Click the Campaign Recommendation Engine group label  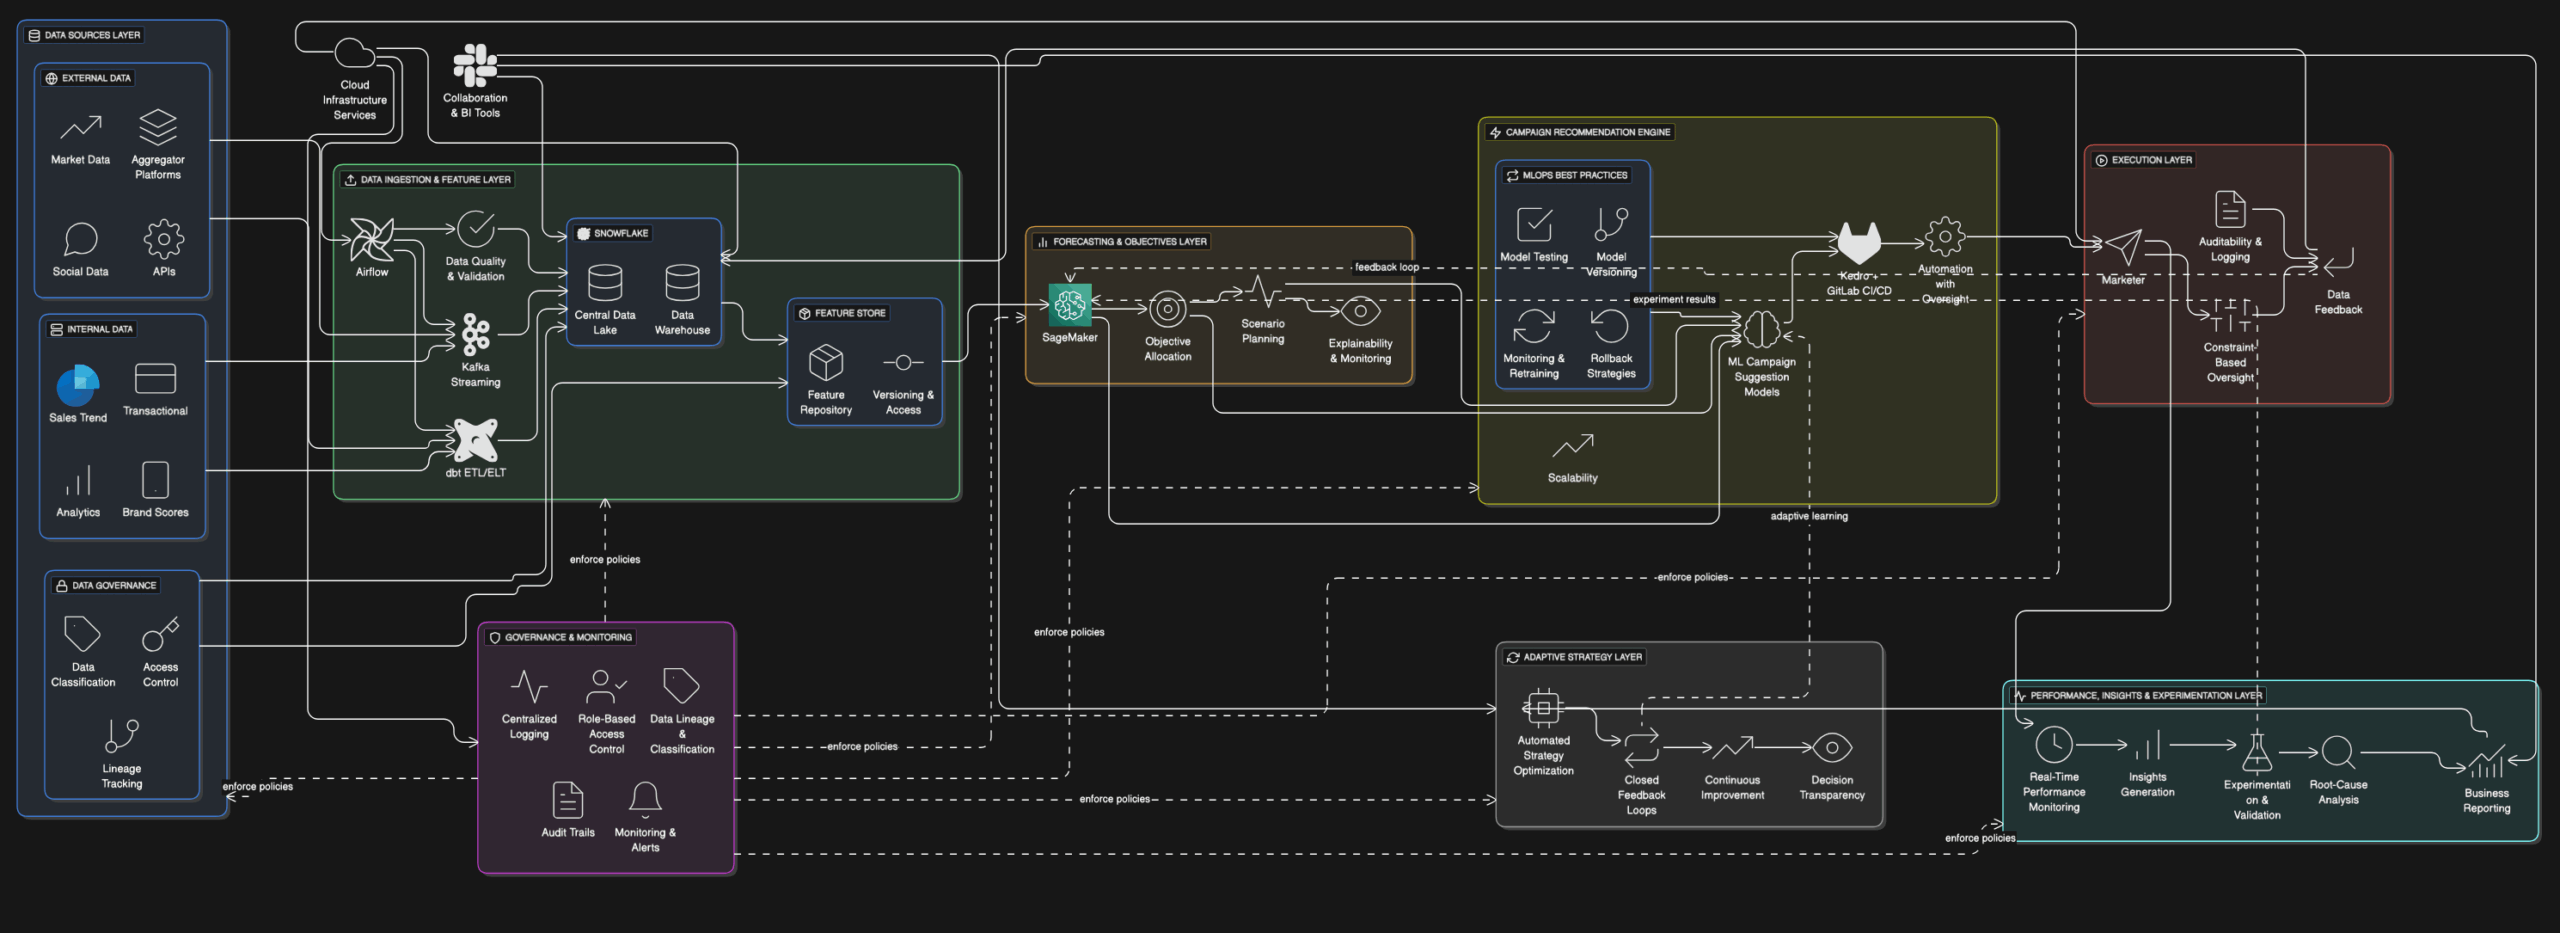[1587, 132]
